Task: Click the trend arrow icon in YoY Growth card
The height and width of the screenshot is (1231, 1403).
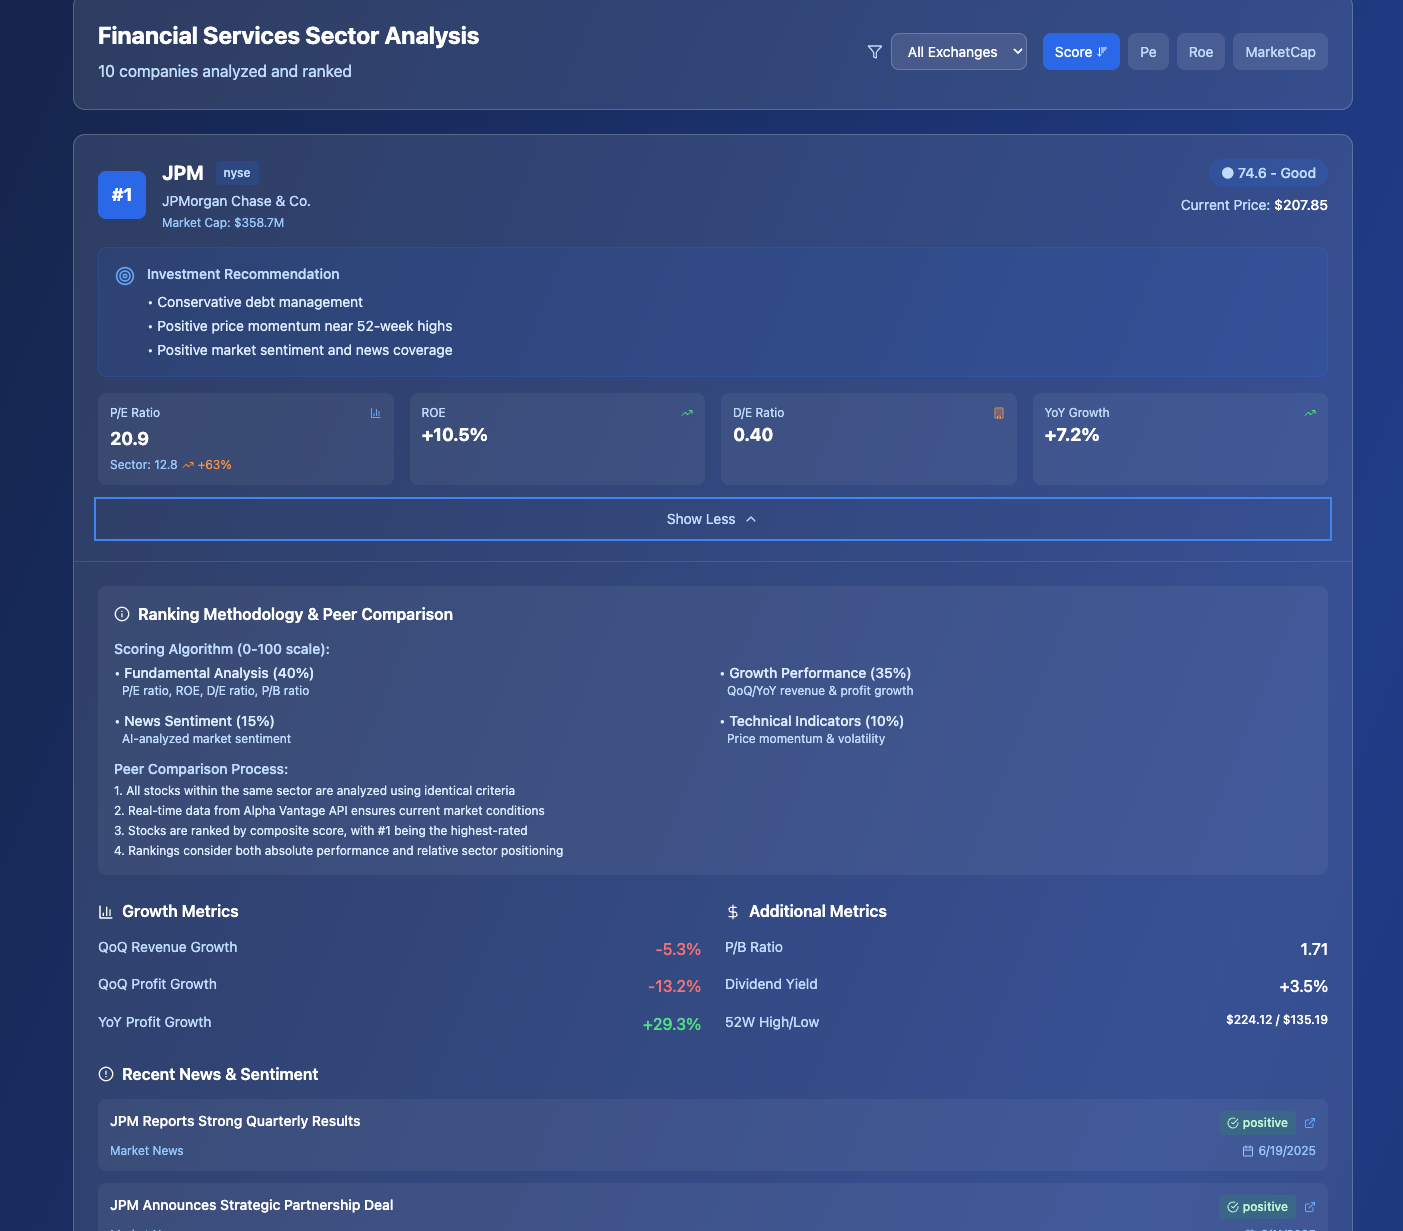Action: pos(1310,413)
